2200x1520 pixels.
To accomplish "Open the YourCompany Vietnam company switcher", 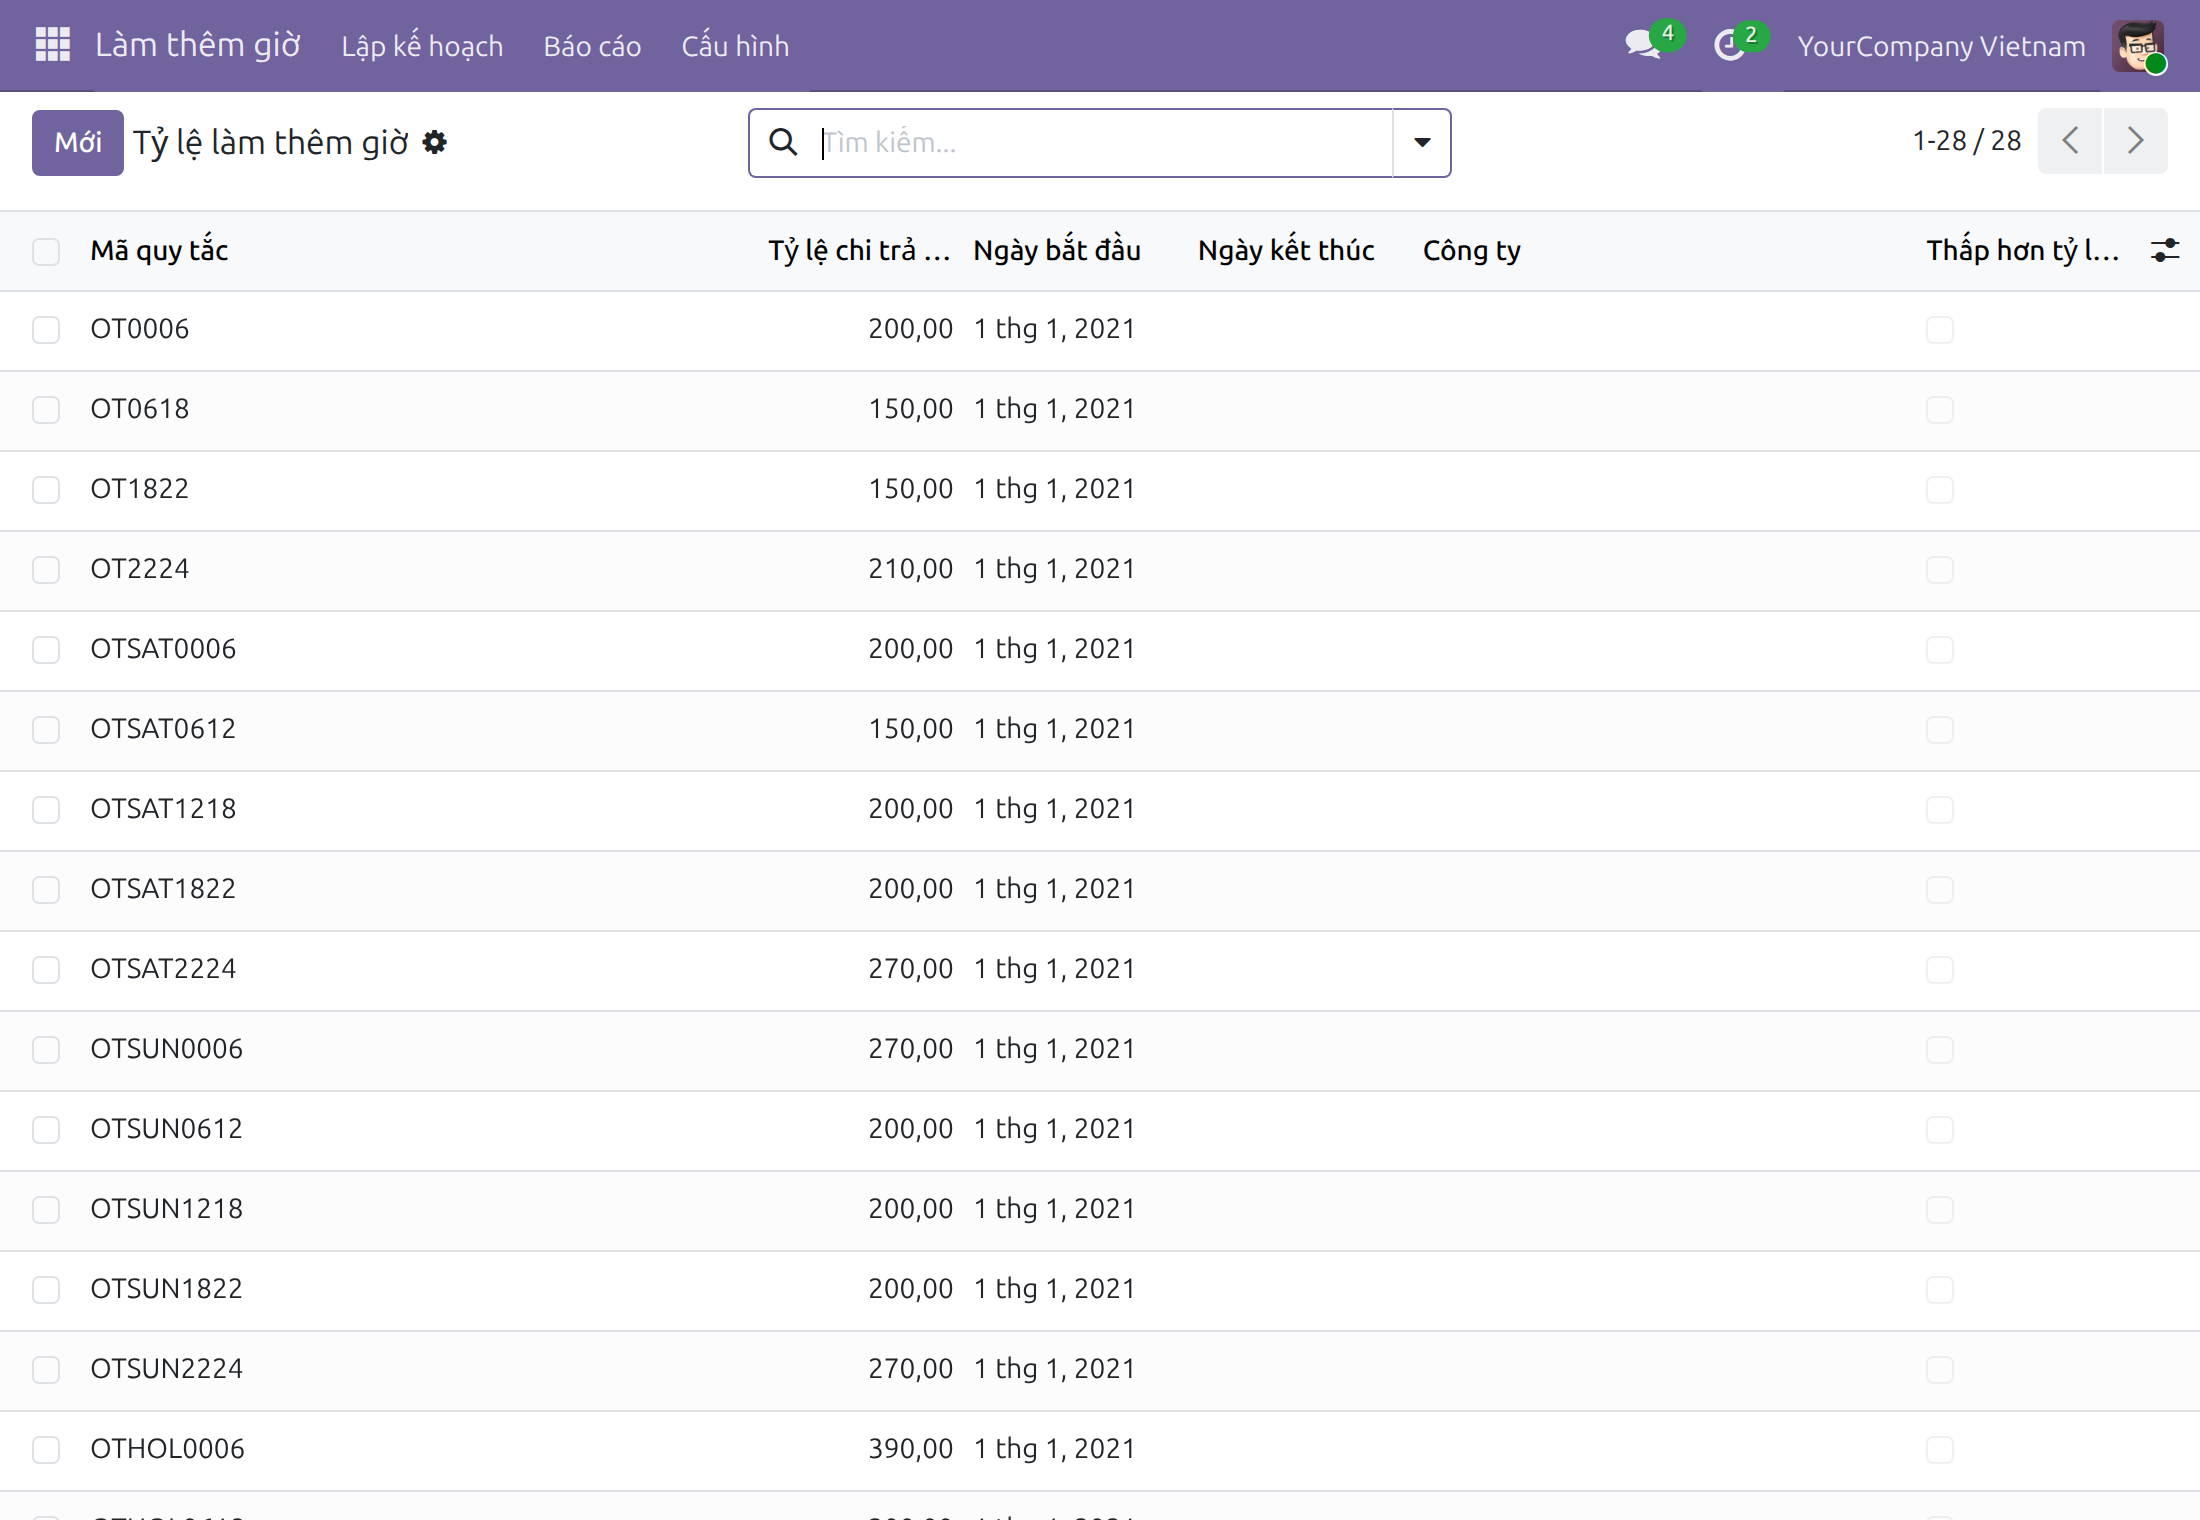I will coord(1941,46).
